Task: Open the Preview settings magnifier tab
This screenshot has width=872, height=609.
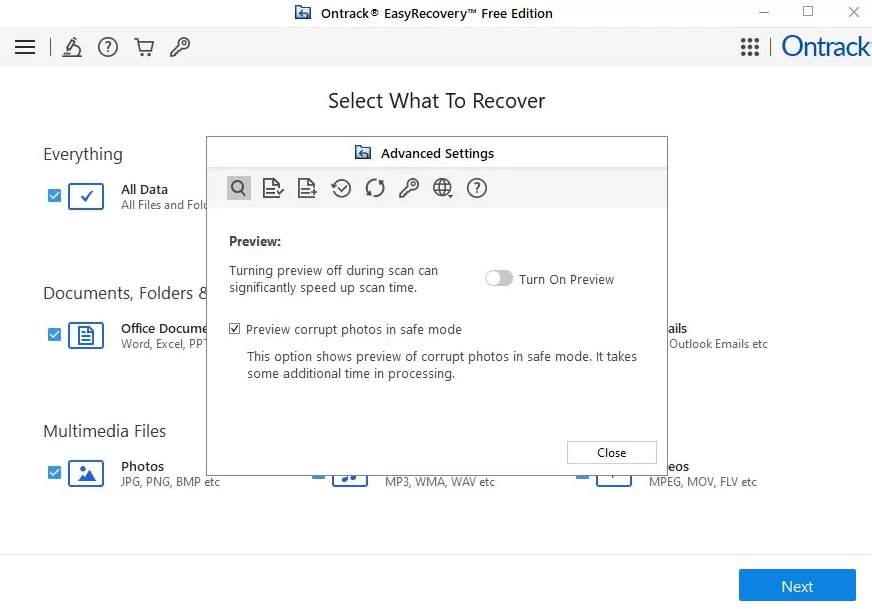Action: (x=238, y=188)
